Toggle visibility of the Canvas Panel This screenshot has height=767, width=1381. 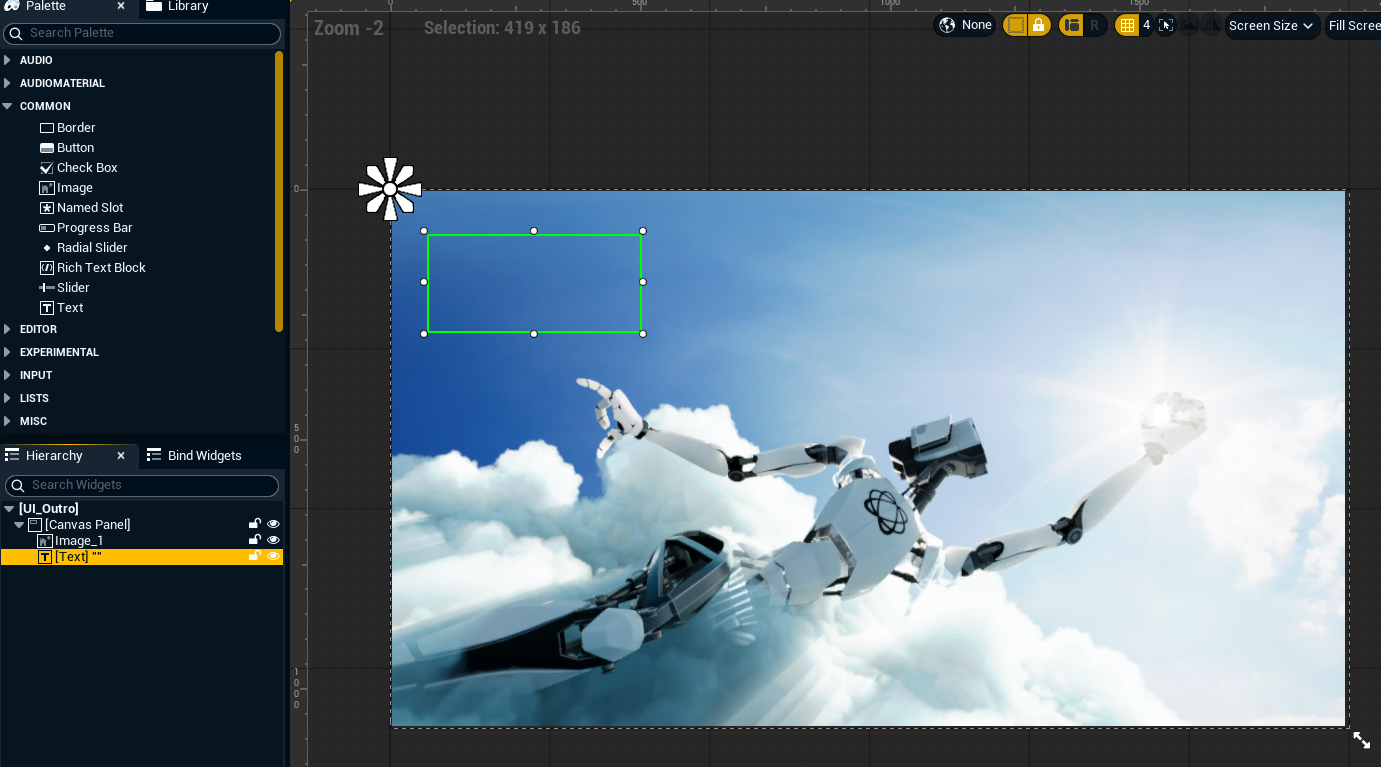273,524
